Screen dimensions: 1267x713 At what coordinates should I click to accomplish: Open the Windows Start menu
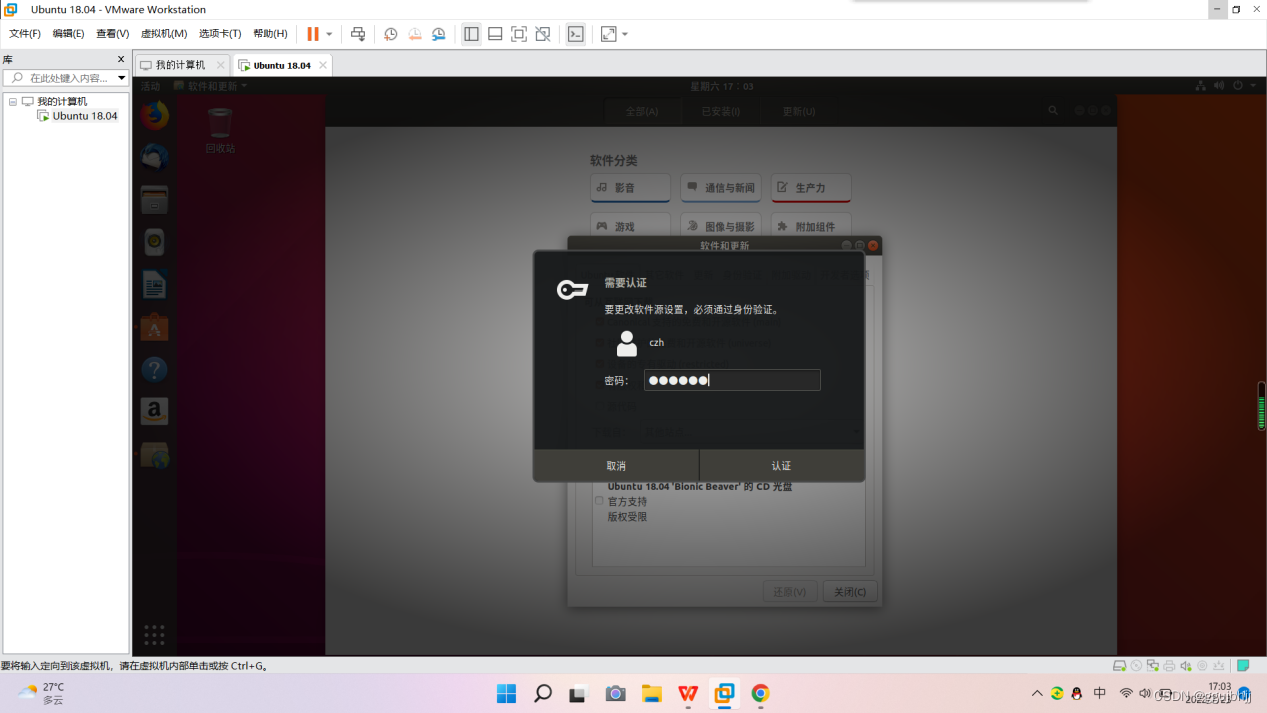[x=506, y=693]
